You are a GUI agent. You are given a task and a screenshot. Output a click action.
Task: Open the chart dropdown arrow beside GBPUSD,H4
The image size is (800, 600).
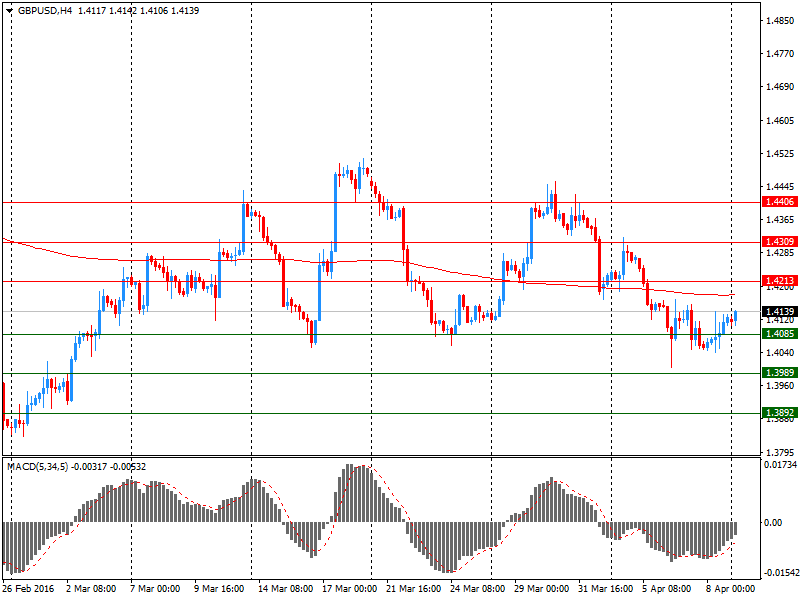10,11
